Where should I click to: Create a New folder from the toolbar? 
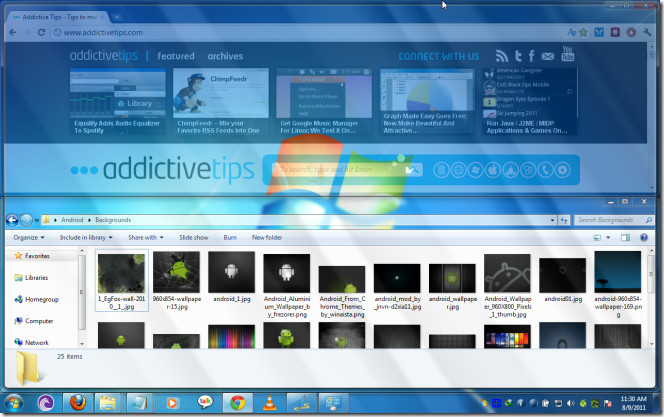click(x=267, y=237)
